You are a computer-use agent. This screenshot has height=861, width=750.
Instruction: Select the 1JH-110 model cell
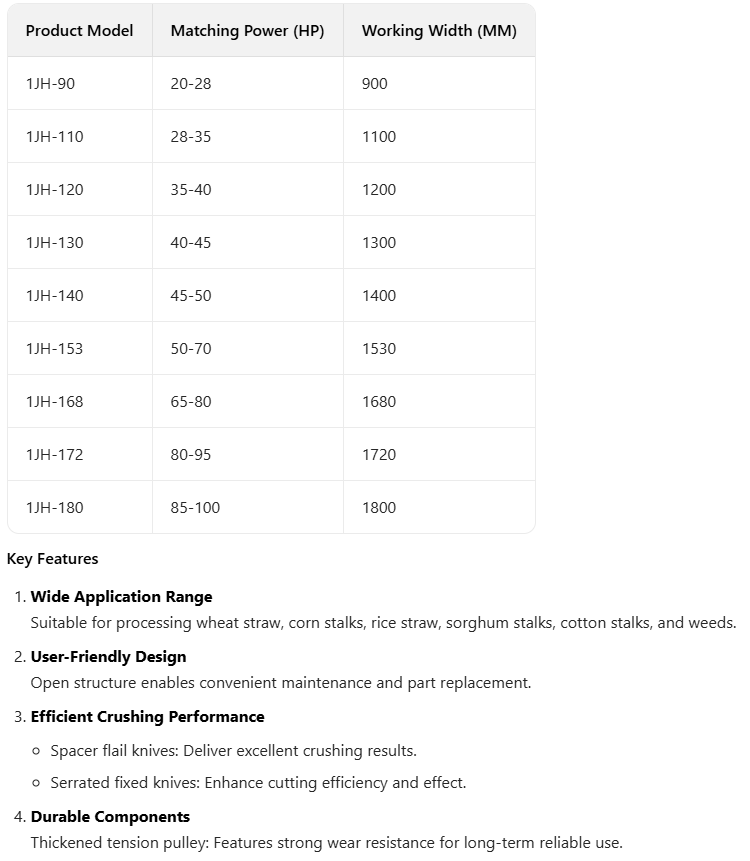tap(54, 137)
